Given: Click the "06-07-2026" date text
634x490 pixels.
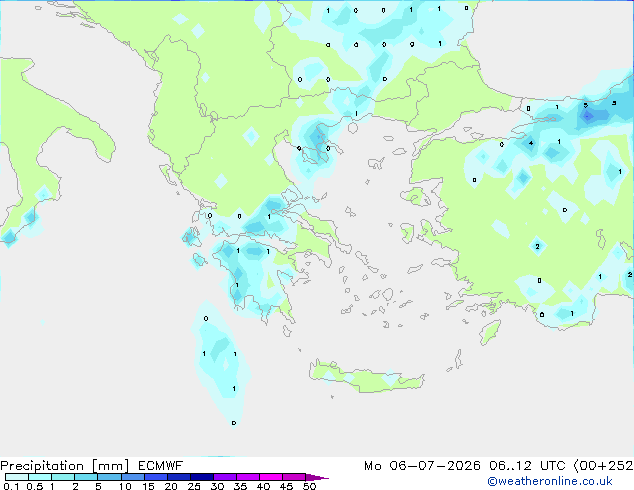Looking at the screenshot, I should 435,466.
